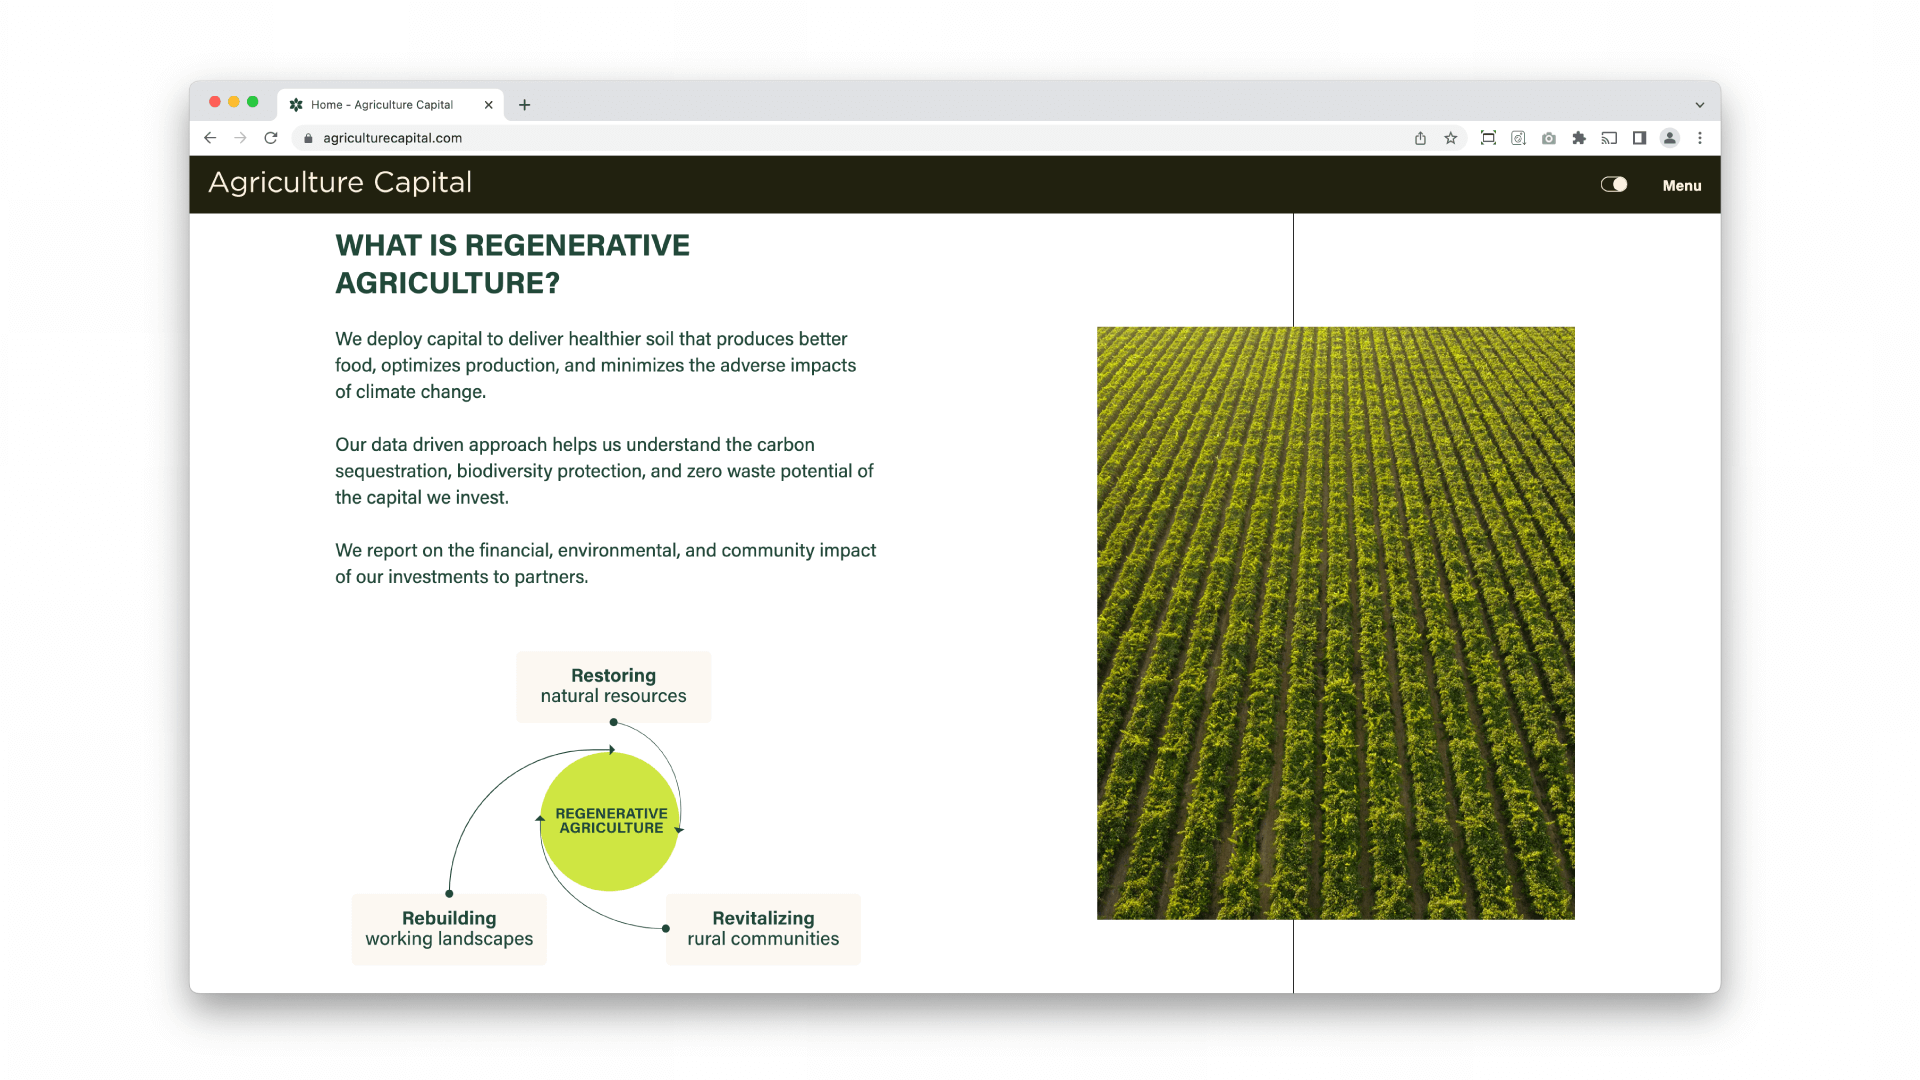This screenshot has height=1080, width=1920.
Task: Expand the tab search chevron near window controls
Action: click(1699, 104)
